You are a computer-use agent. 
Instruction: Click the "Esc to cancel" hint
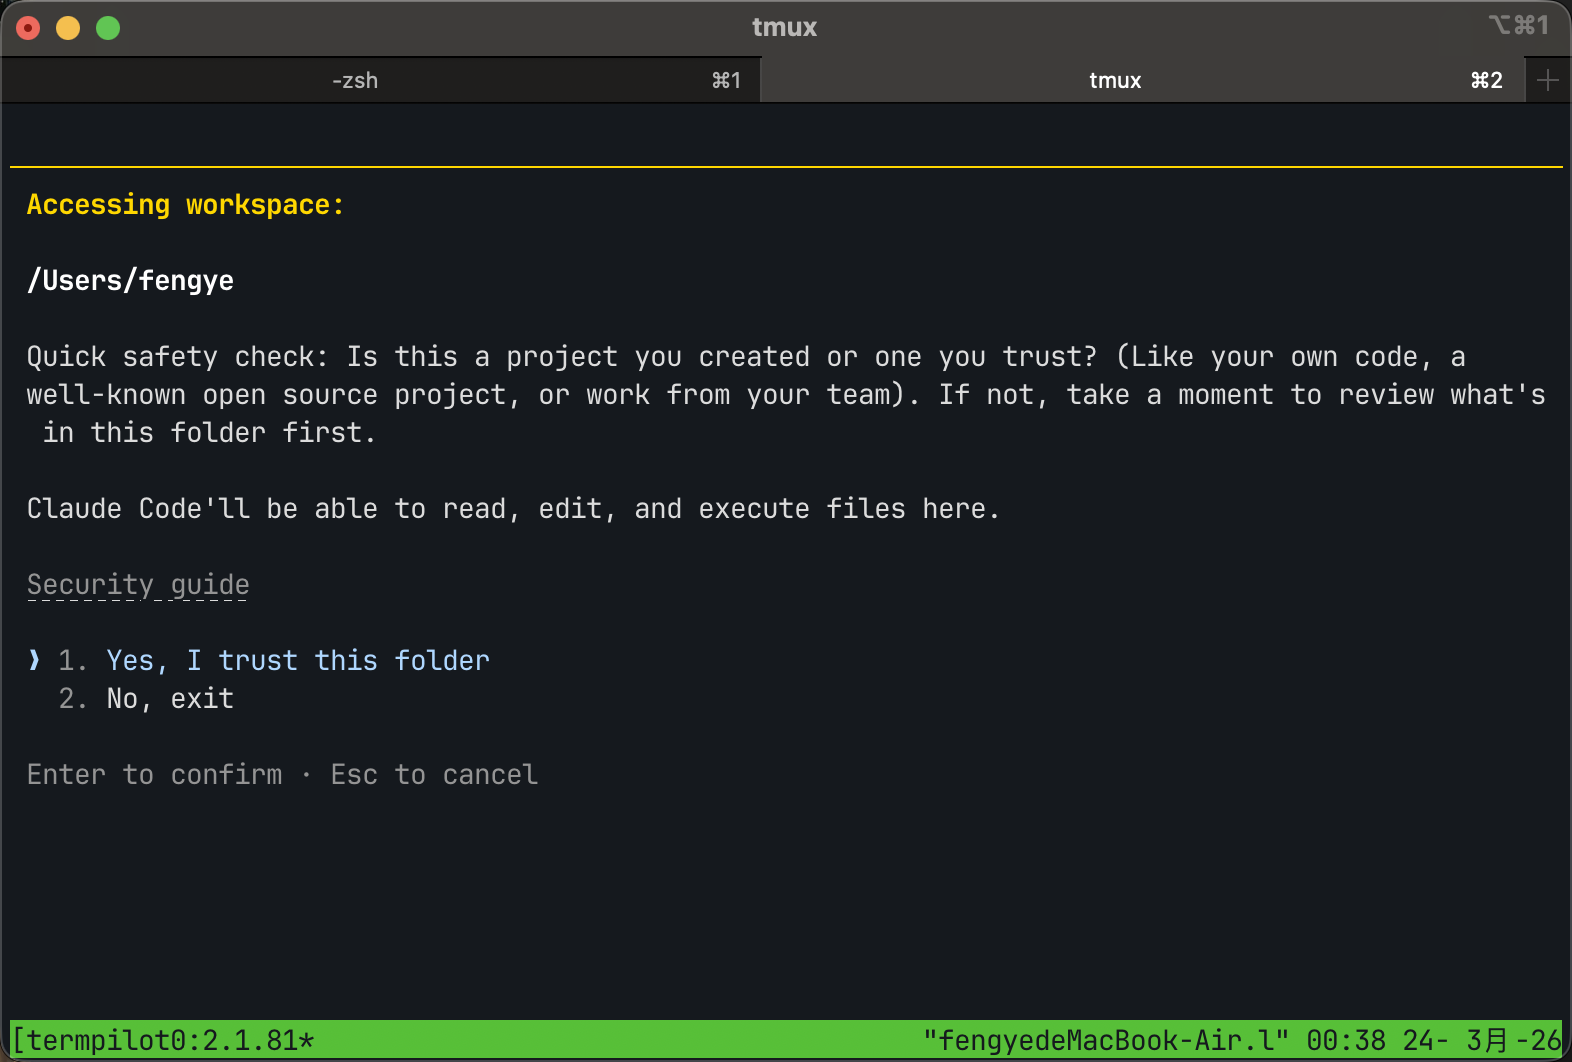pos(434,774)
